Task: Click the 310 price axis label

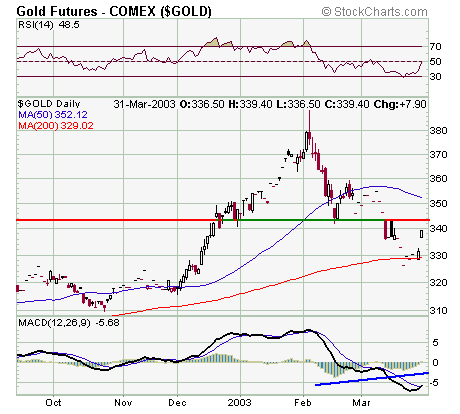Action: (438, 310)
